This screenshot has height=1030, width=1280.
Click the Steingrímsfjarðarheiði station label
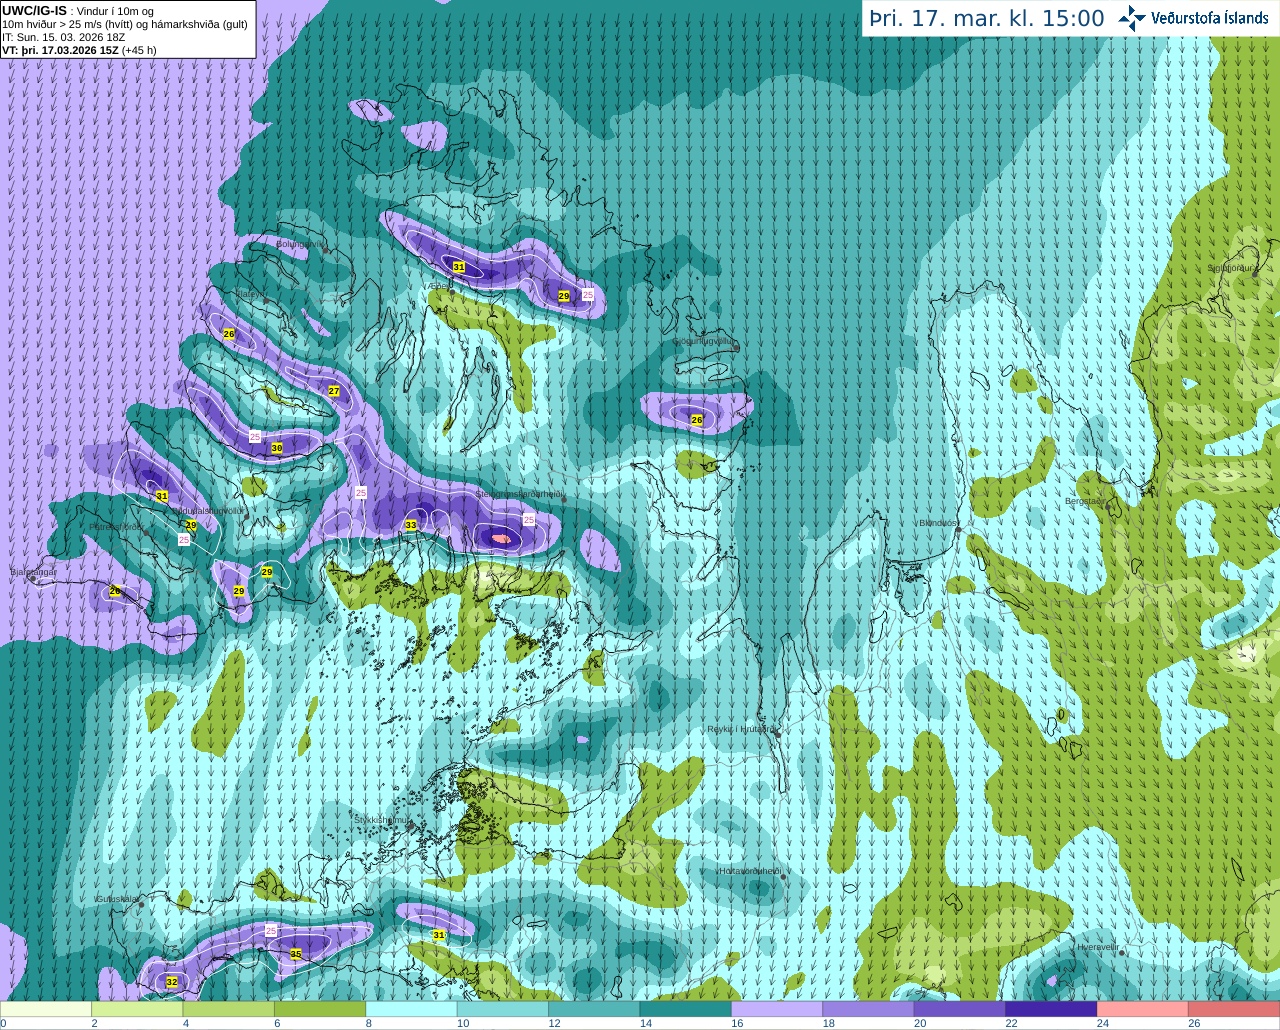[521, 494]
